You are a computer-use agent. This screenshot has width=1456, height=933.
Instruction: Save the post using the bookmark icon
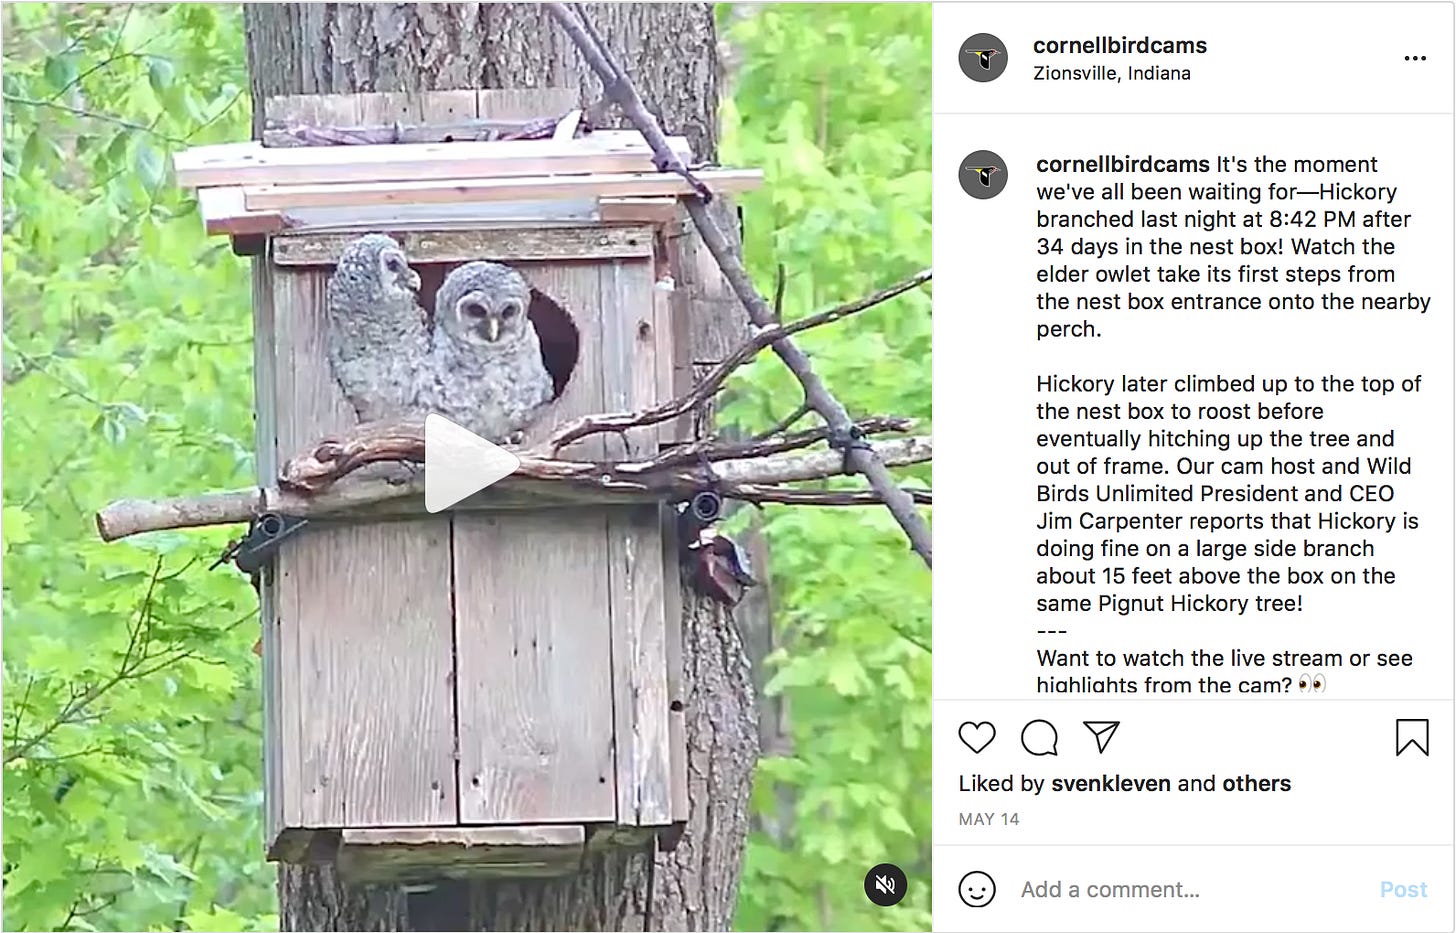pyautogui.click(x=1412, y=738)
